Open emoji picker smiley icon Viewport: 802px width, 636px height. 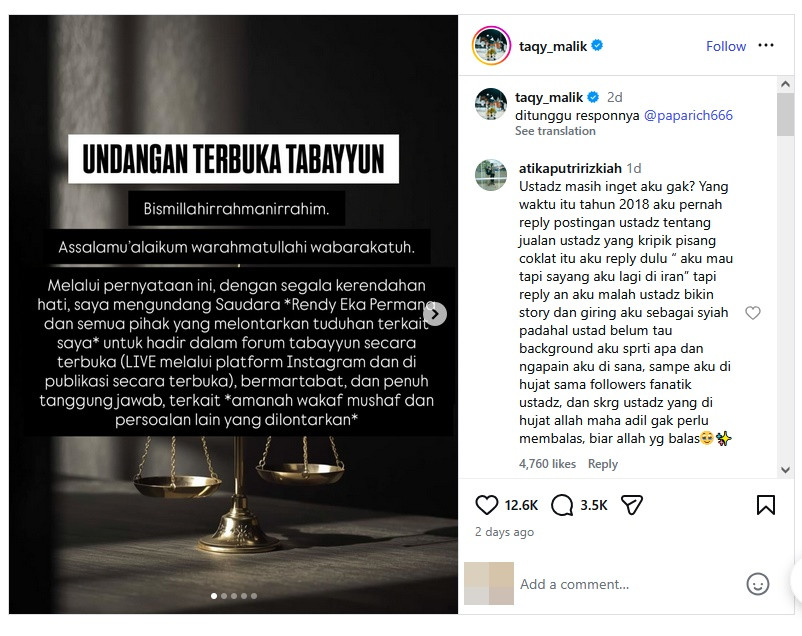point(758,584)
